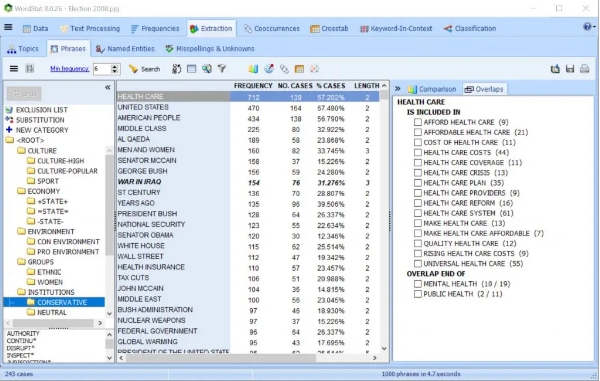The width and height of the screenshot is (600, 381).
Task: Switch to the Data tab
Action: pyautogui.click(x=36, y=29)
